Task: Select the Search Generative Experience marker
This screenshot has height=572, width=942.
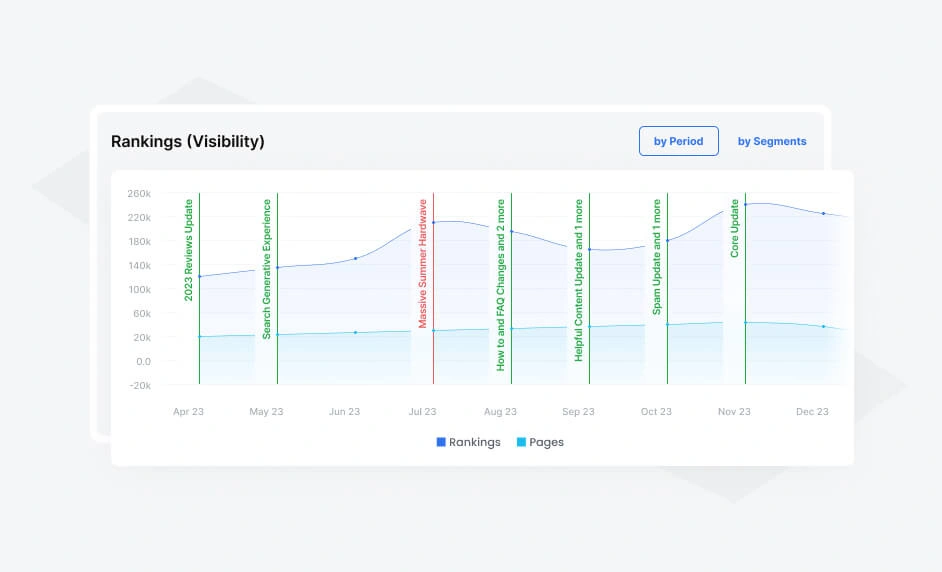Action: pyautogui.click(x=267, y=269)
